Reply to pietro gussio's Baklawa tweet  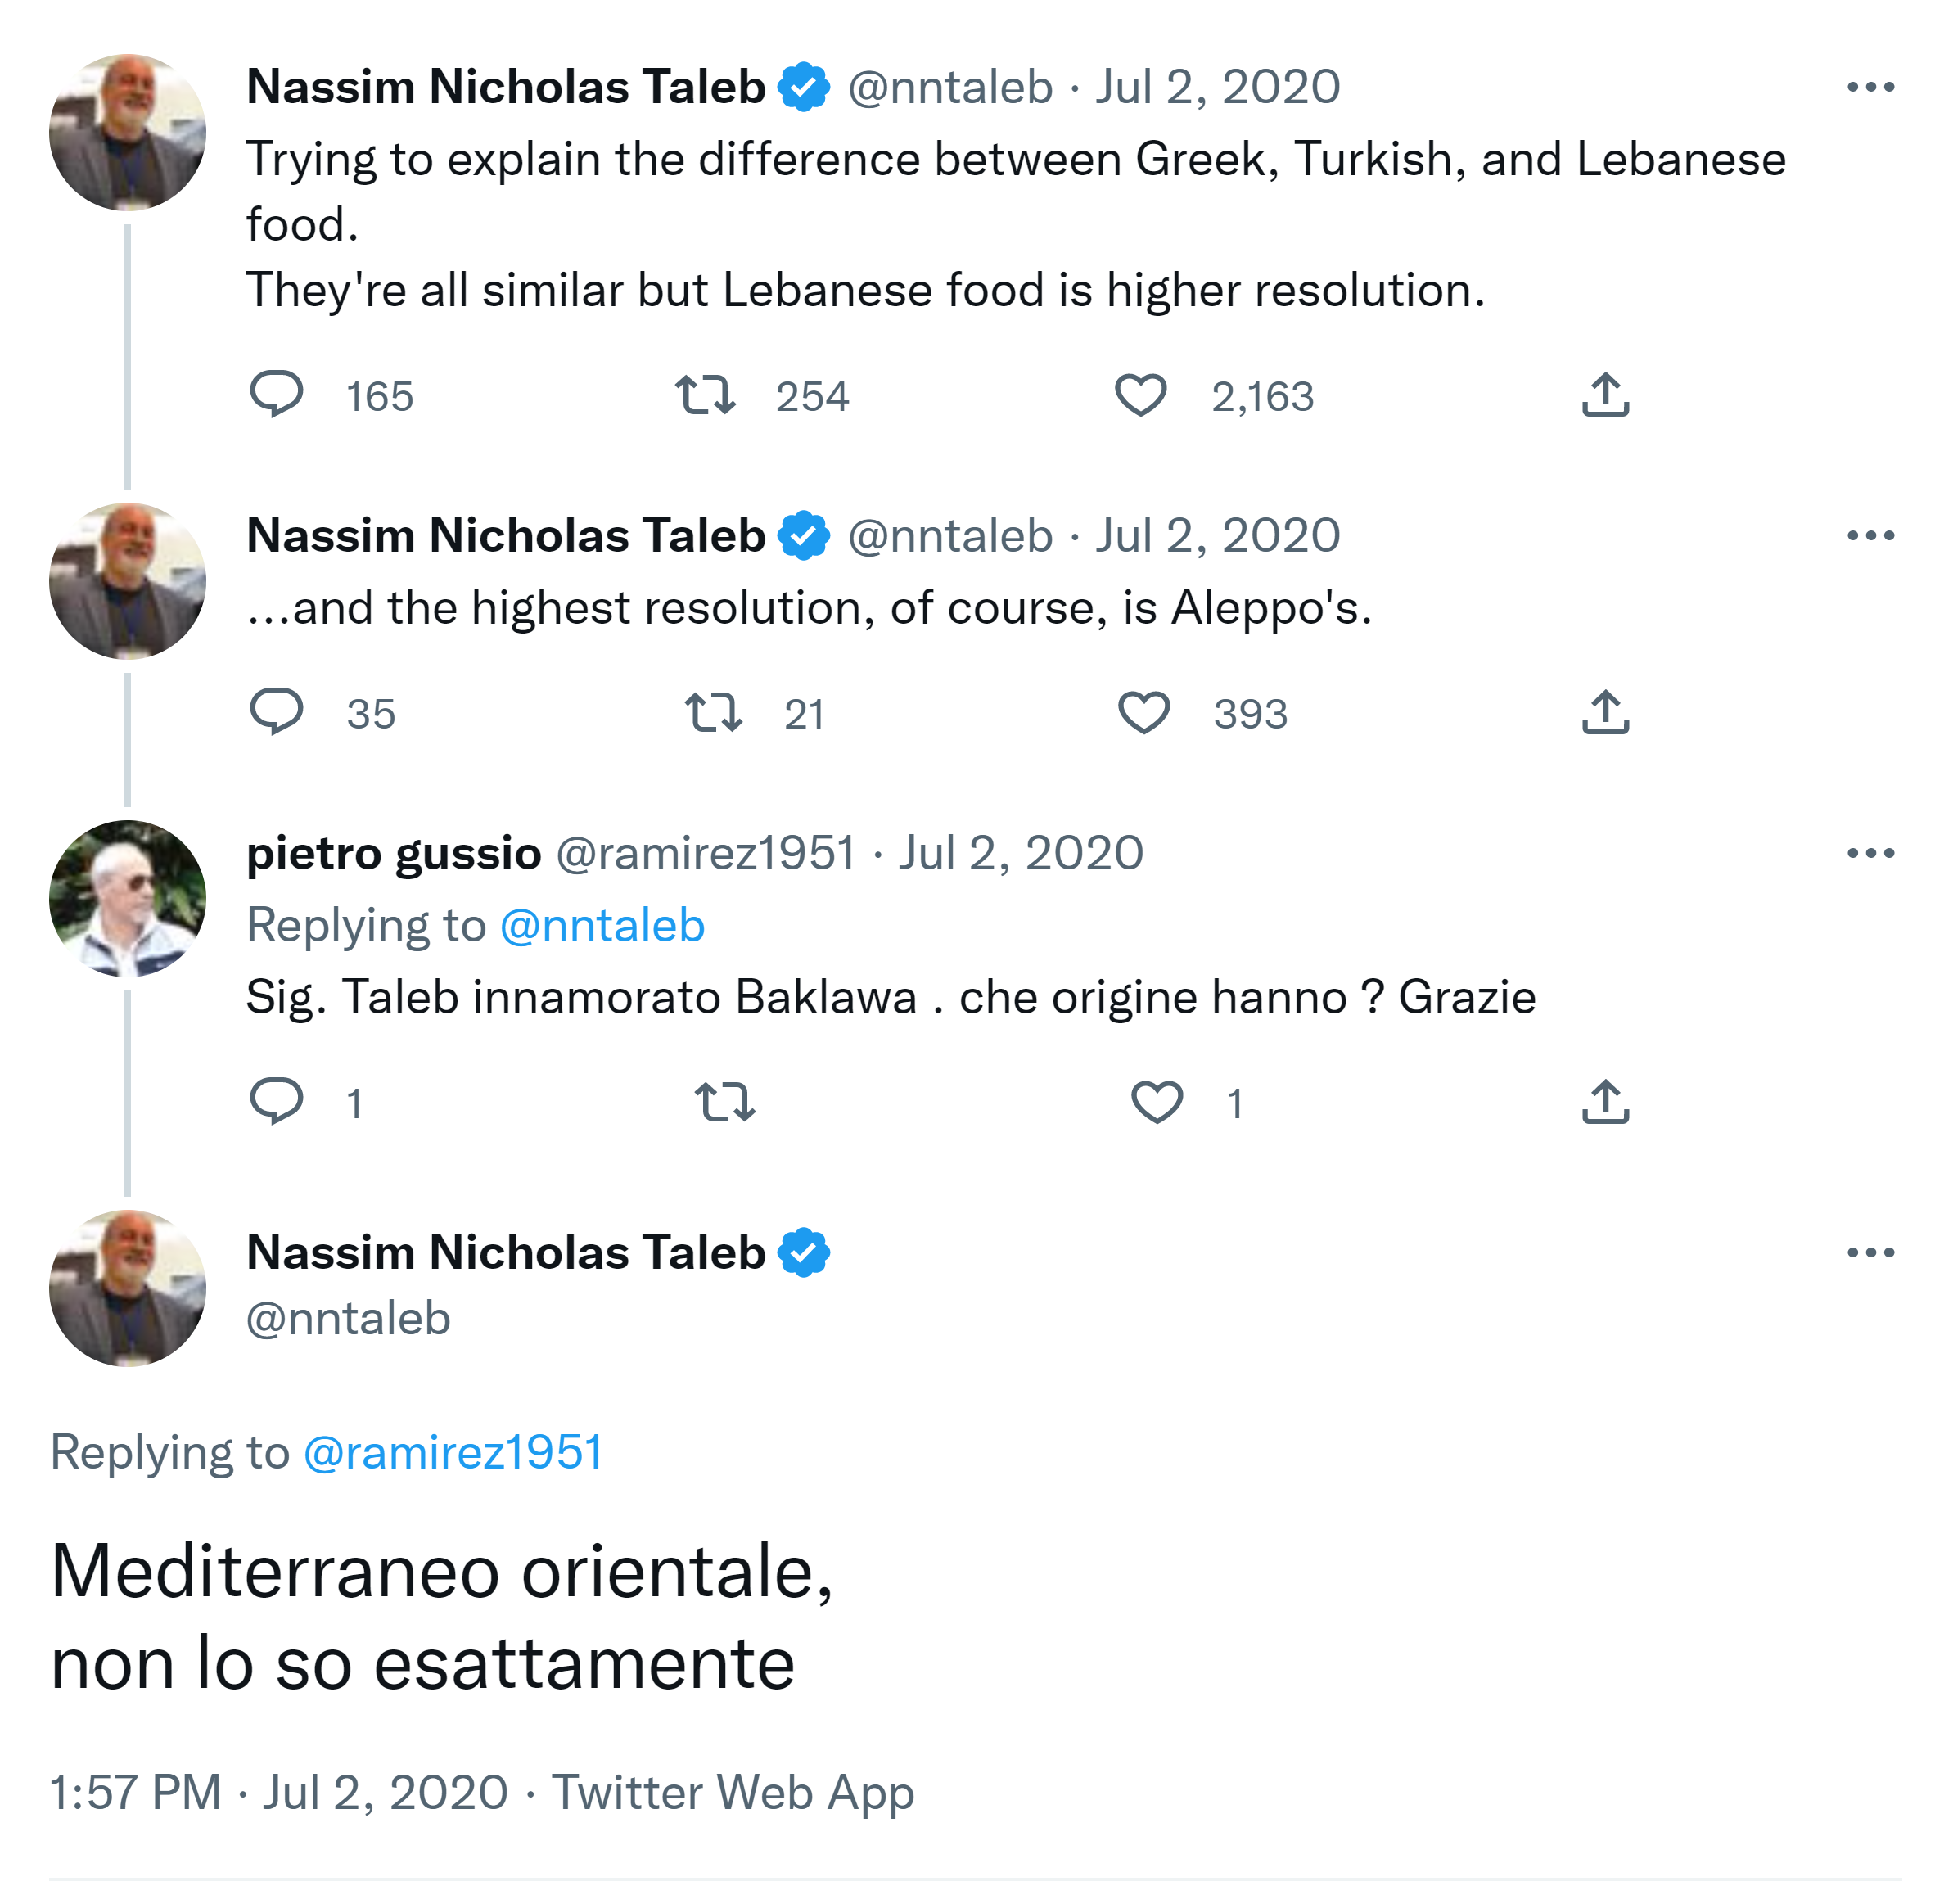pos(276,1101)
